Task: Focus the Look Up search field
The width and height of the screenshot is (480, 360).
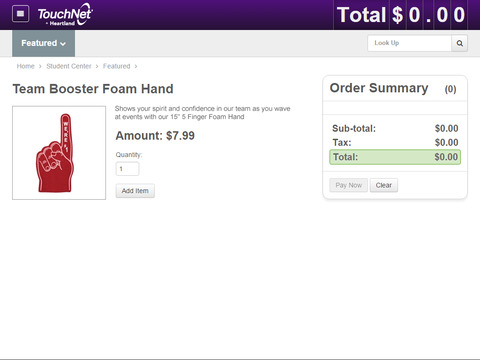Action: point(409,43)
